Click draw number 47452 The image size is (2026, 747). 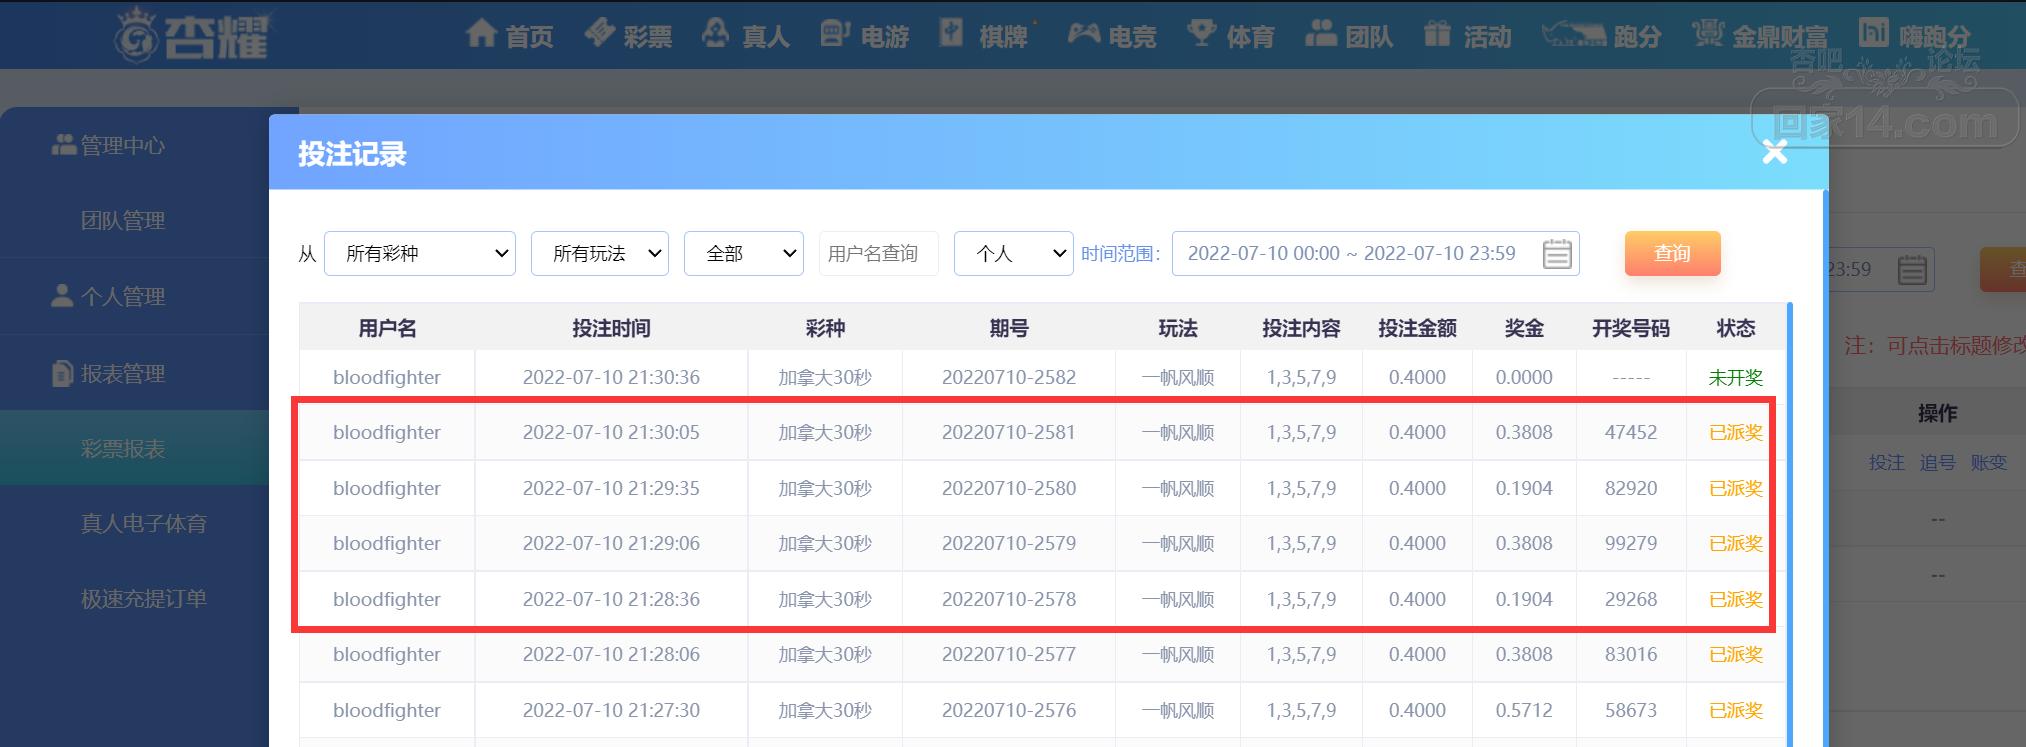coord(1631,432)
